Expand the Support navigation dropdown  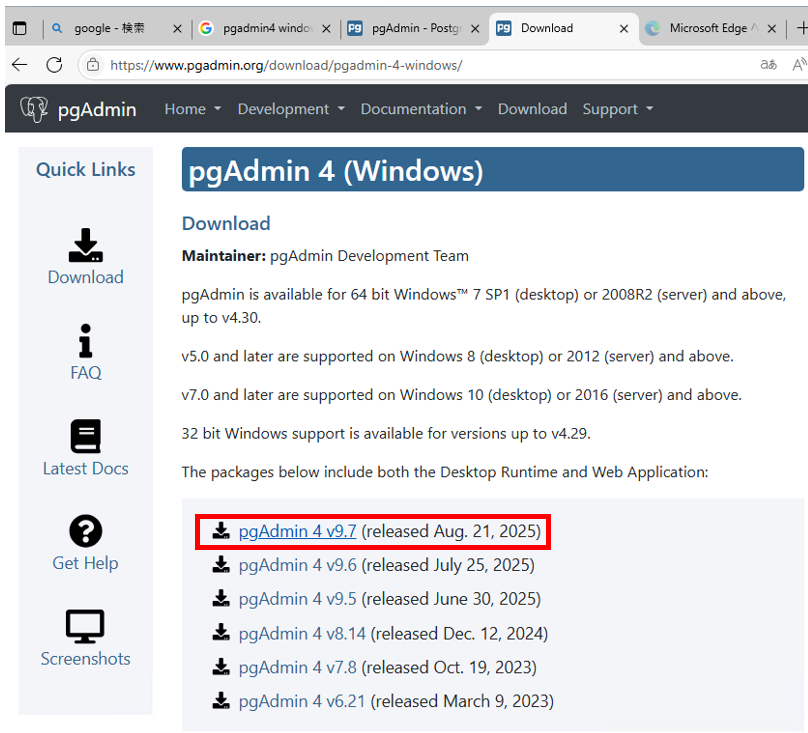point(618,109)
